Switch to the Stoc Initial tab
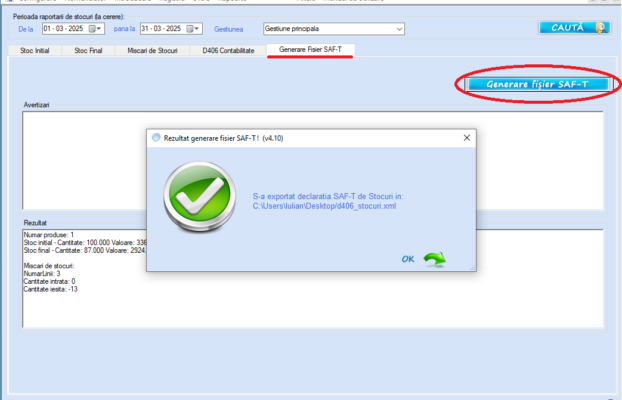The height and width of the screenshot is (400, 622). point(36,49)
